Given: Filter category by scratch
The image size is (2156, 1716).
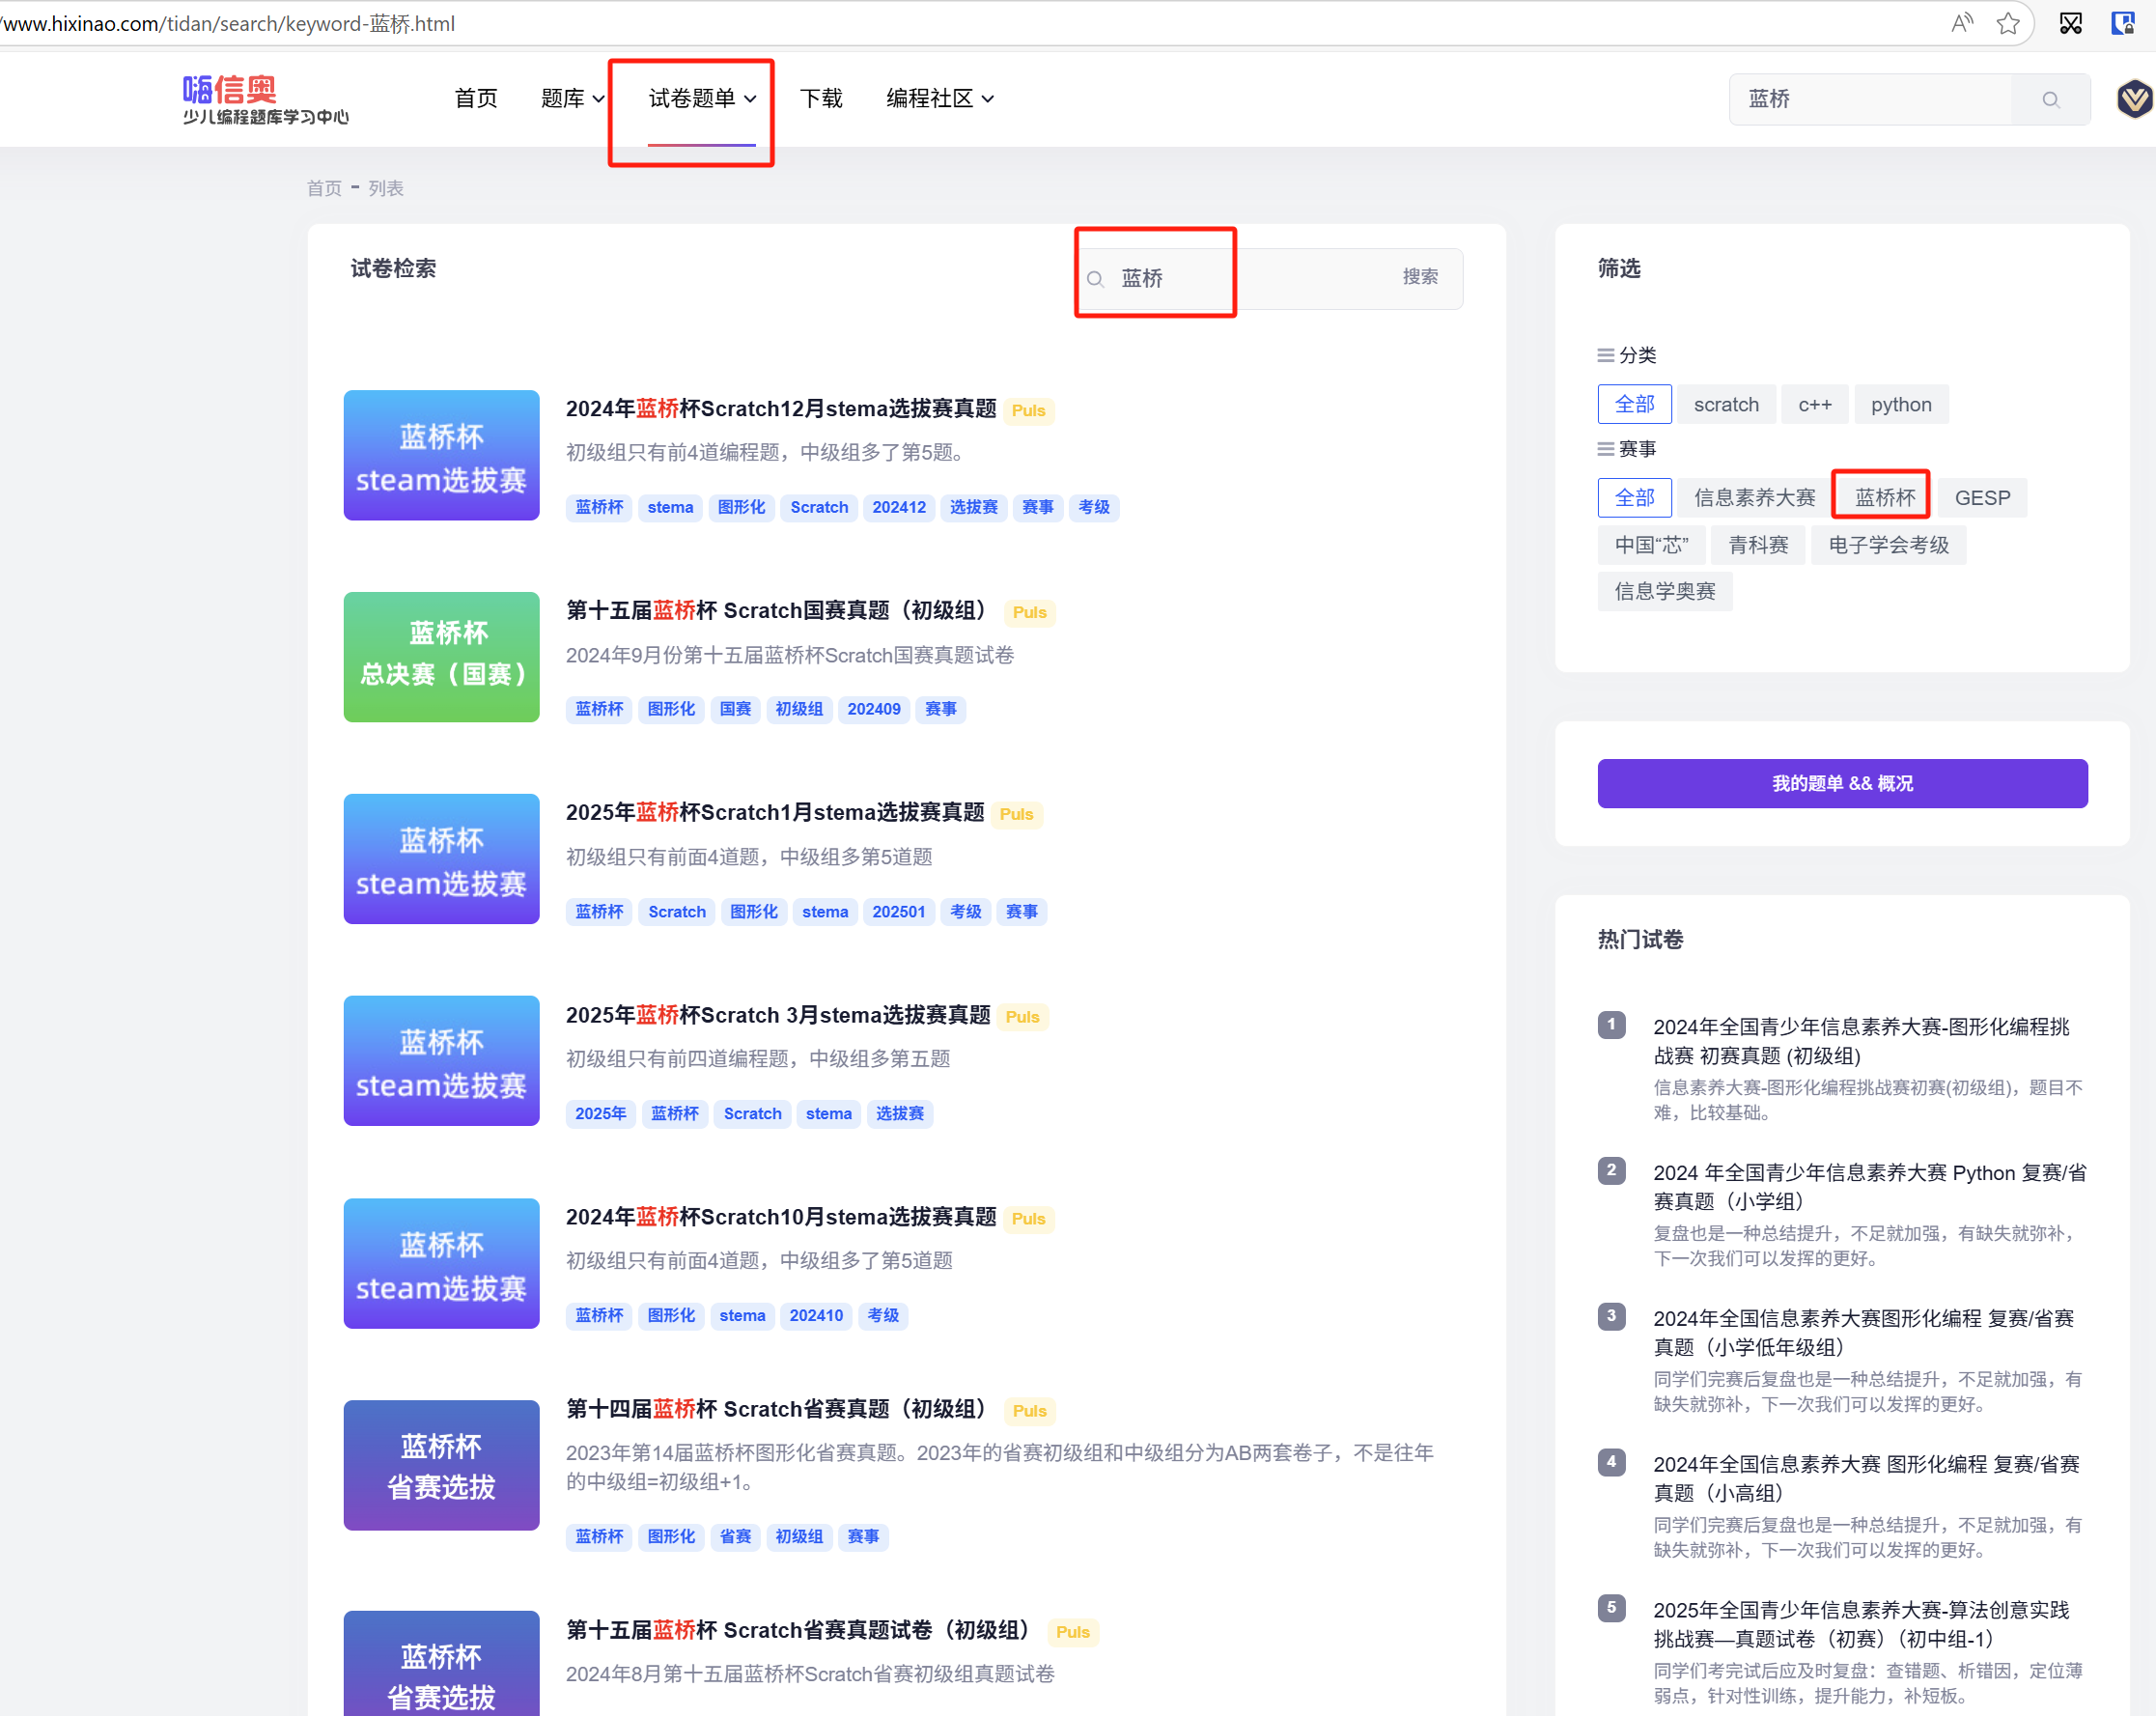Looking at the screenshot, I should click(1726, 404).
